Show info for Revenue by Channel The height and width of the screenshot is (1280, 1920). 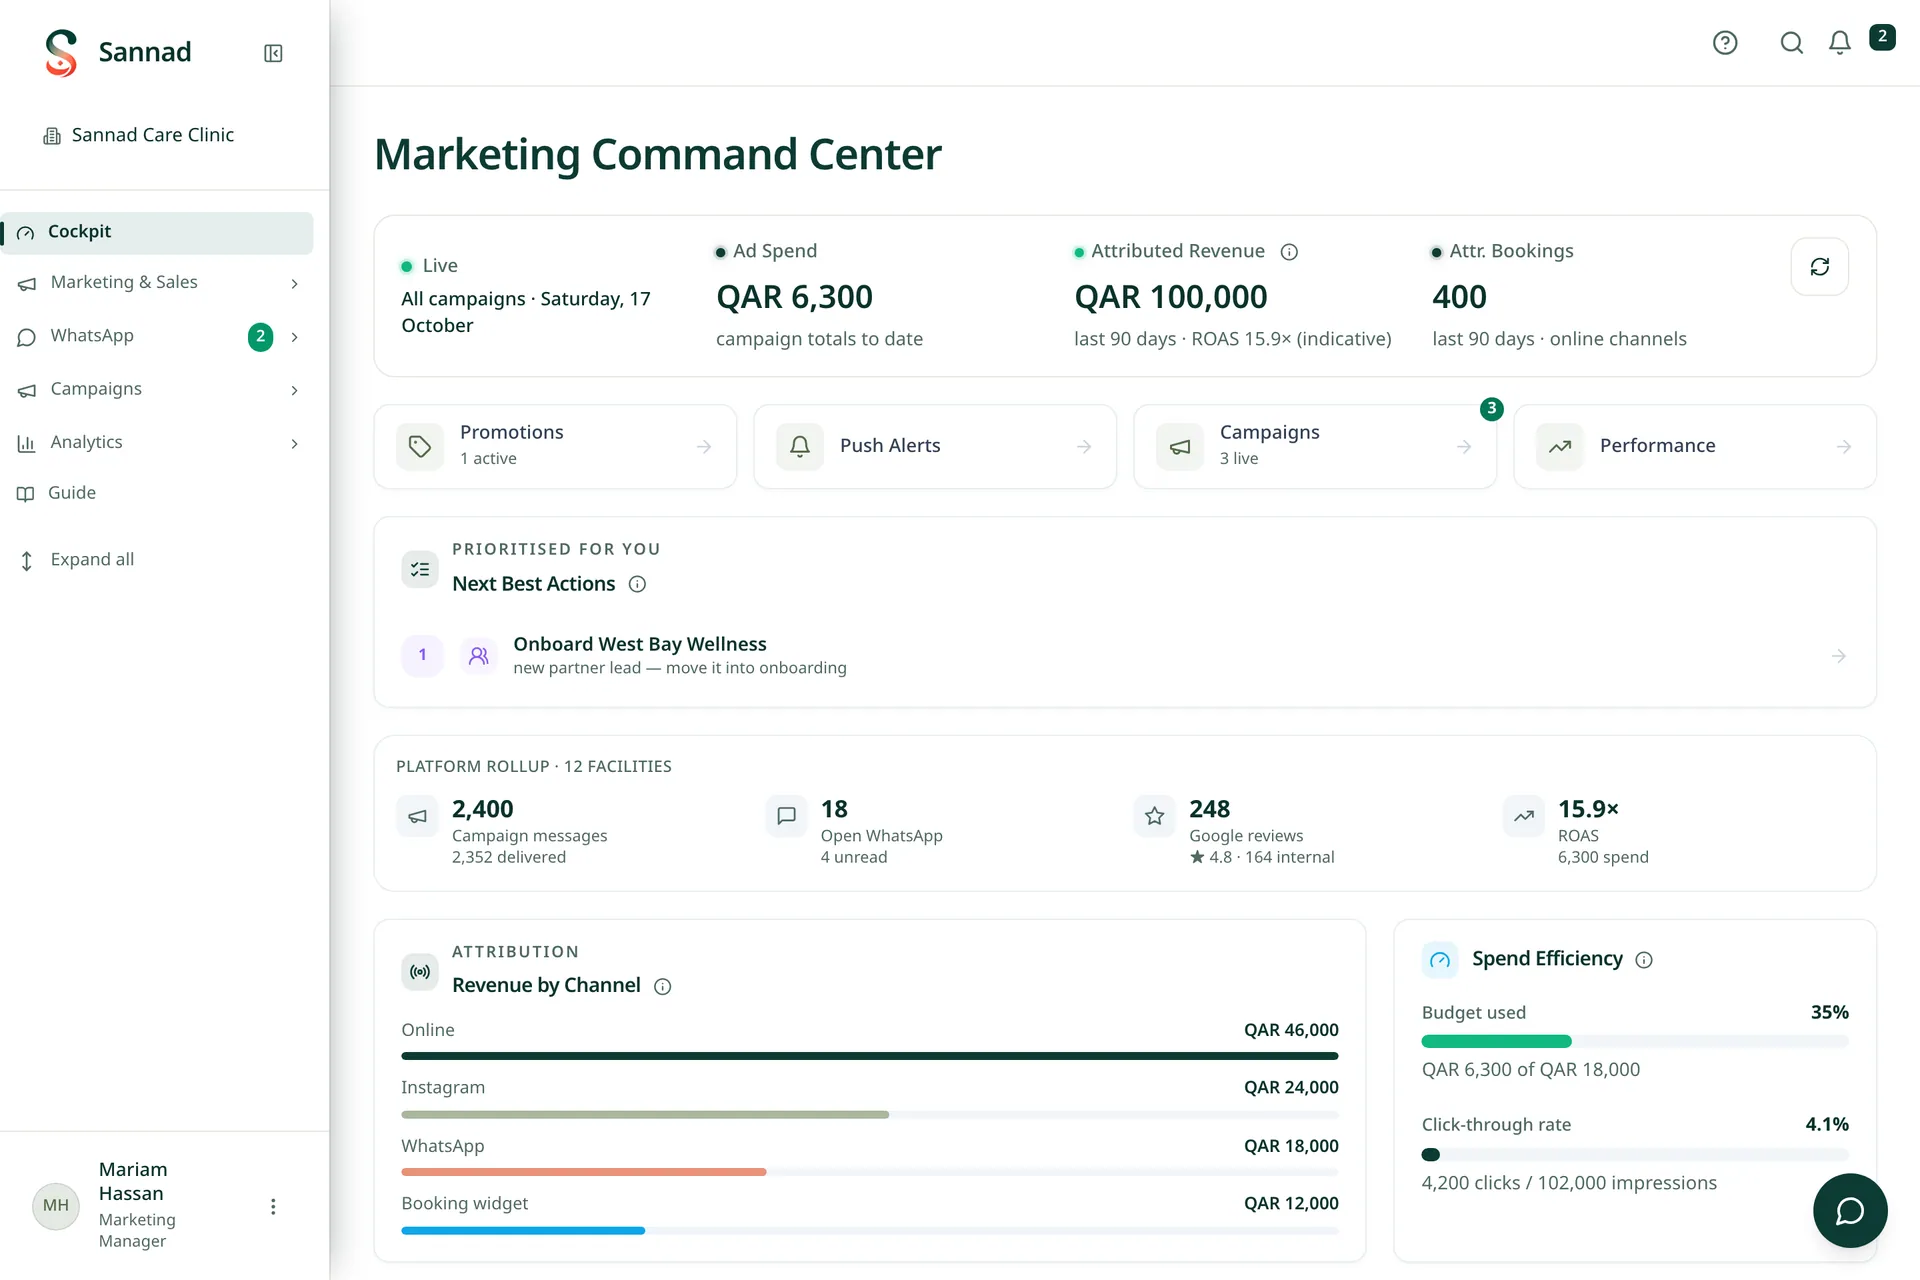coord(662,987)
